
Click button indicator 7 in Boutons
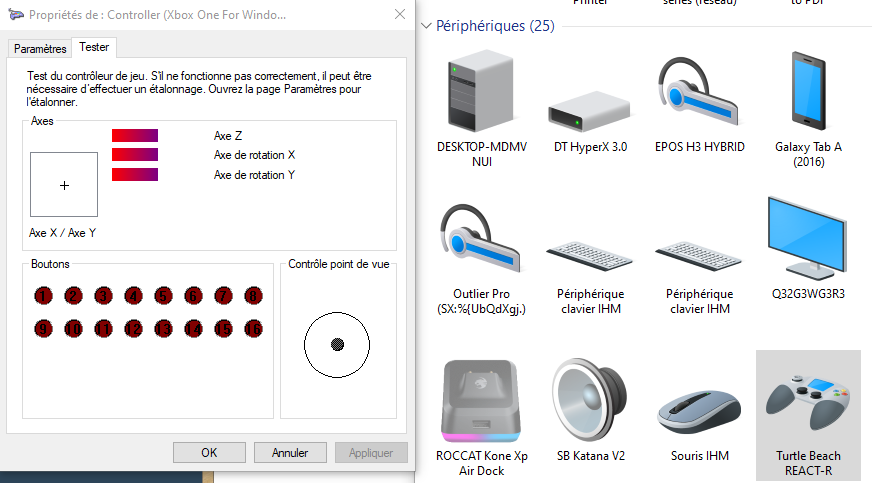[x=224, y=296]
